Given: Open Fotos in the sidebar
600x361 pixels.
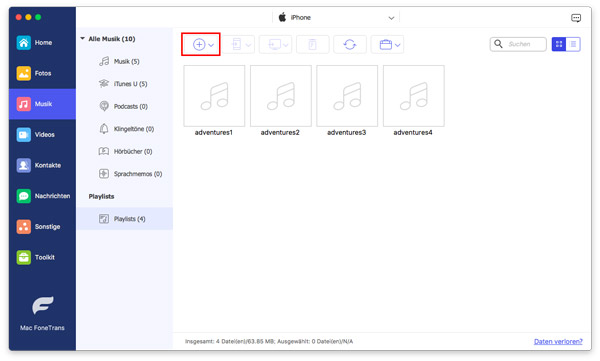Looking at the screenshot, I should (x=42, y=73).
